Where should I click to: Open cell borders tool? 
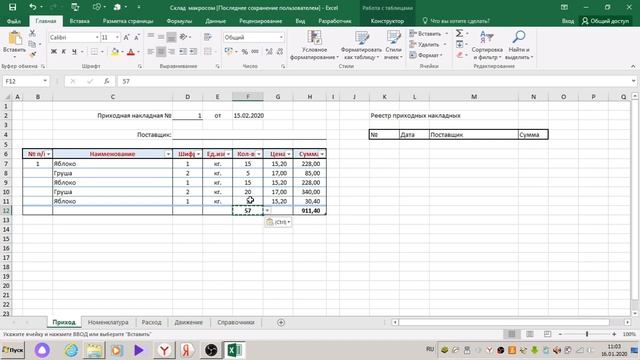click(x=94, y=51)
